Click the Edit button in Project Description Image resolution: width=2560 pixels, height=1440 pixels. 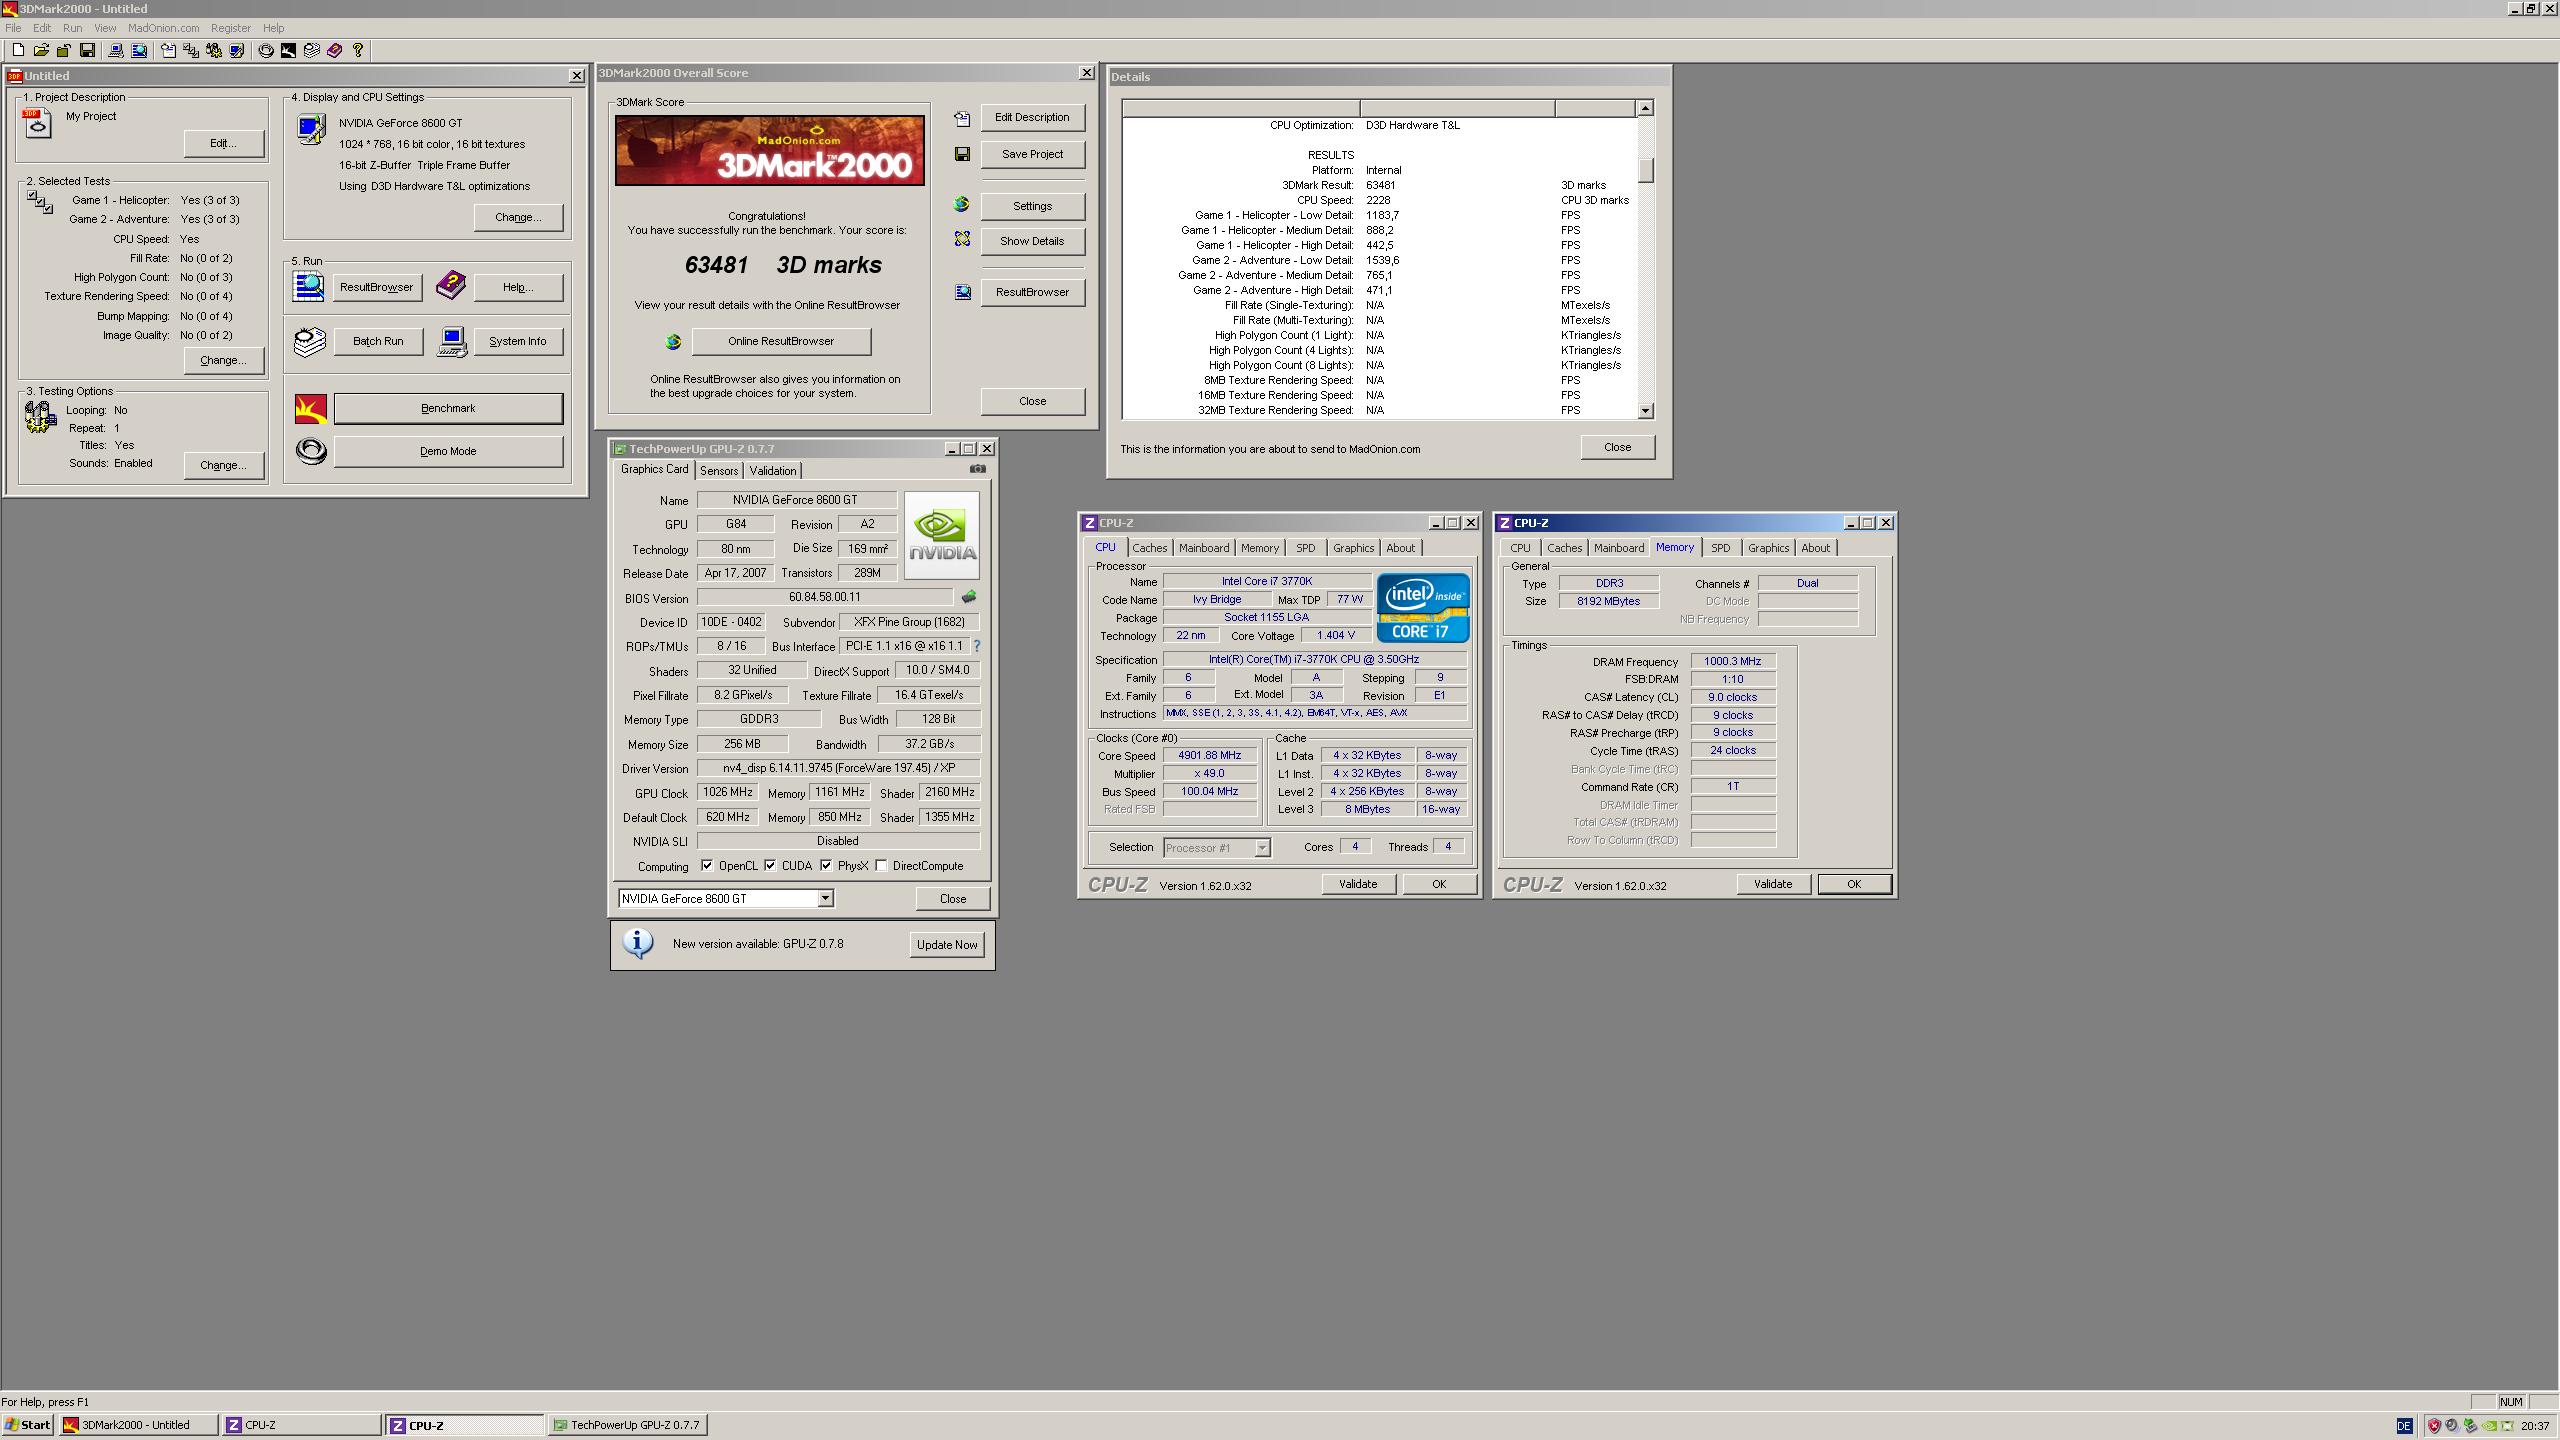(x=223, y=143)
